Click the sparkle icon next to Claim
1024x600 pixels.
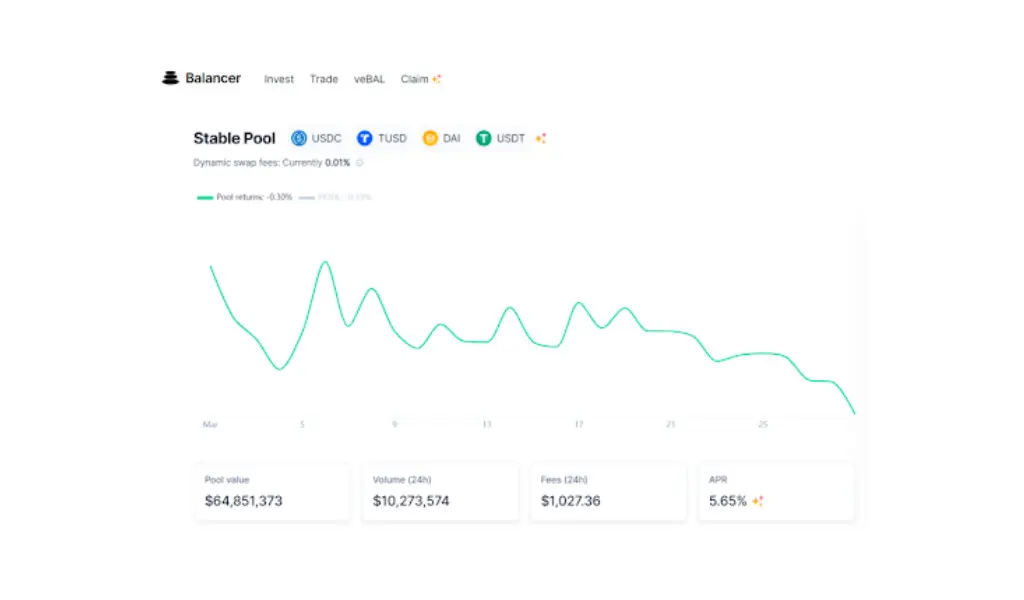(x=436, y=79)
